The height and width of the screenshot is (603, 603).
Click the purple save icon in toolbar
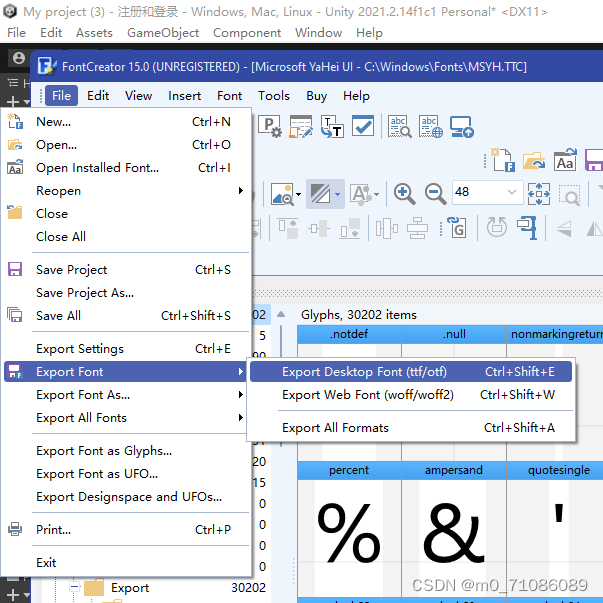pos(594,161)
